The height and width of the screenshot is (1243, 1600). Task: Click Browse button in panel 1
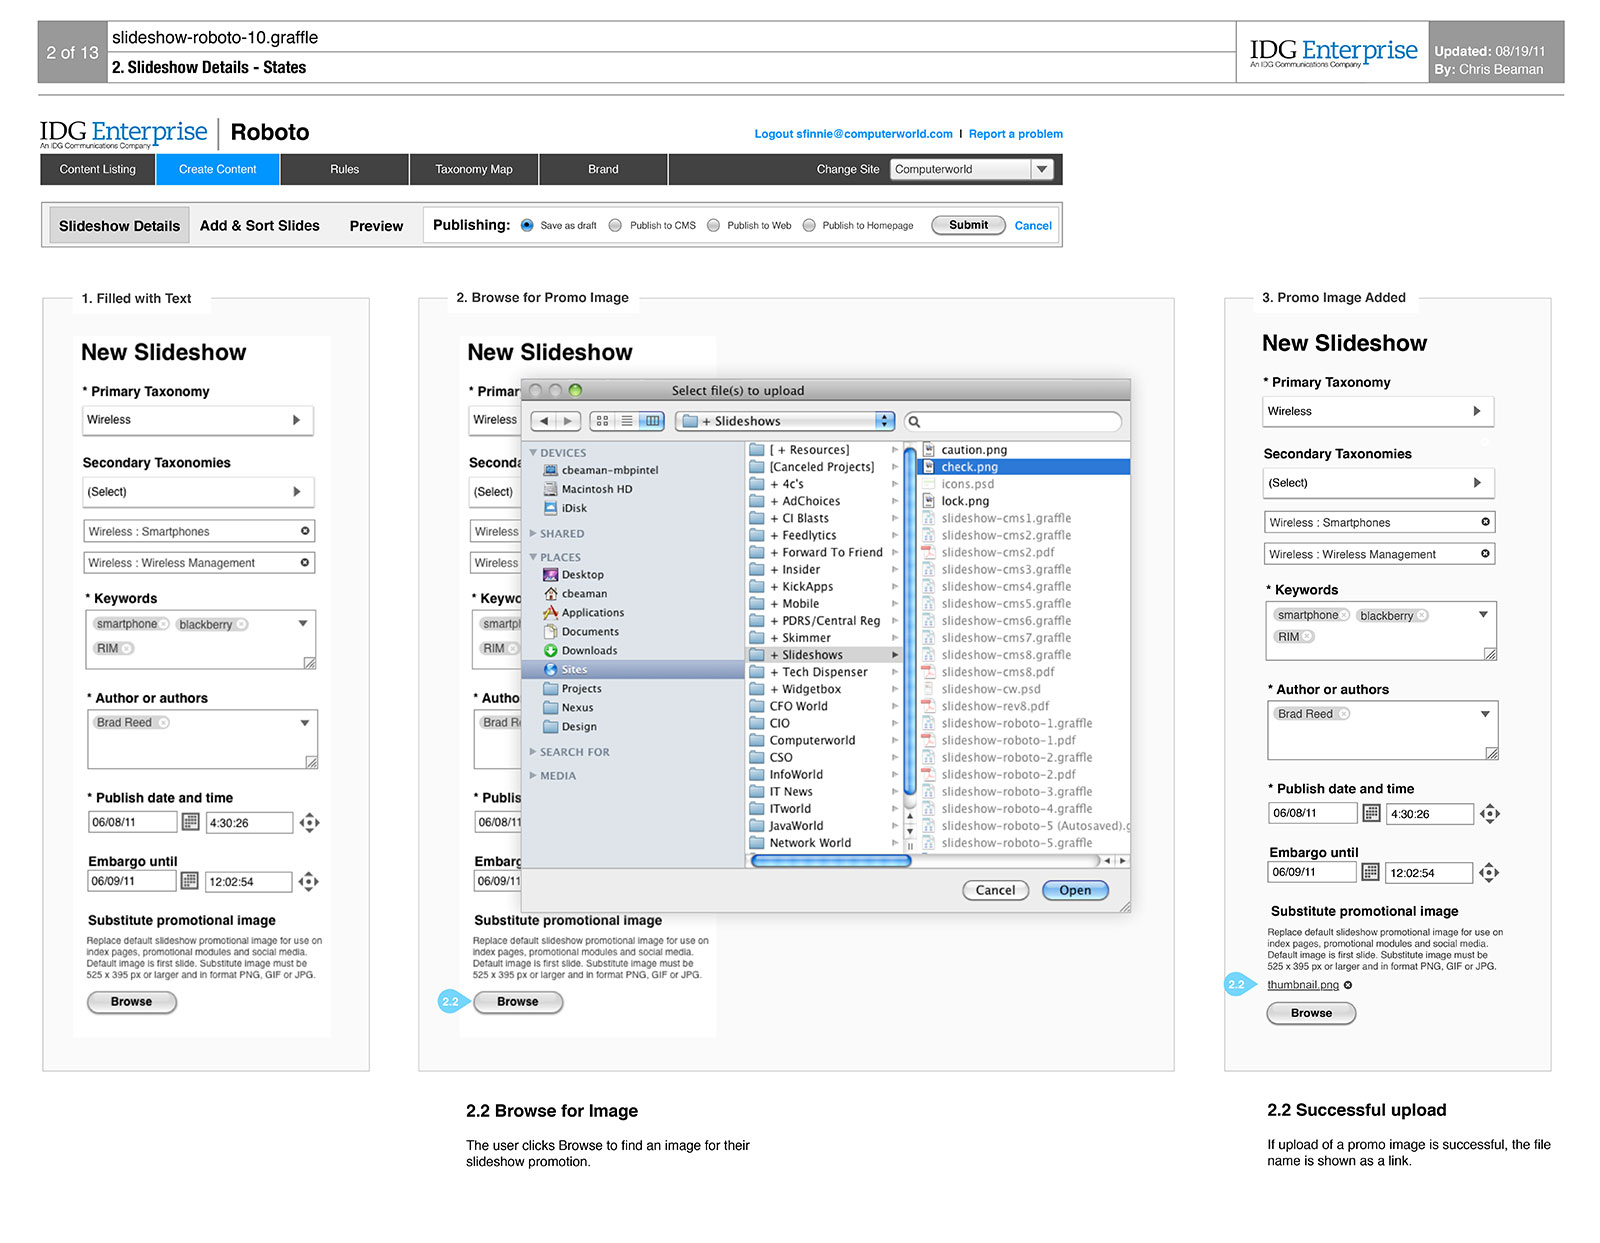point(132,1002)
